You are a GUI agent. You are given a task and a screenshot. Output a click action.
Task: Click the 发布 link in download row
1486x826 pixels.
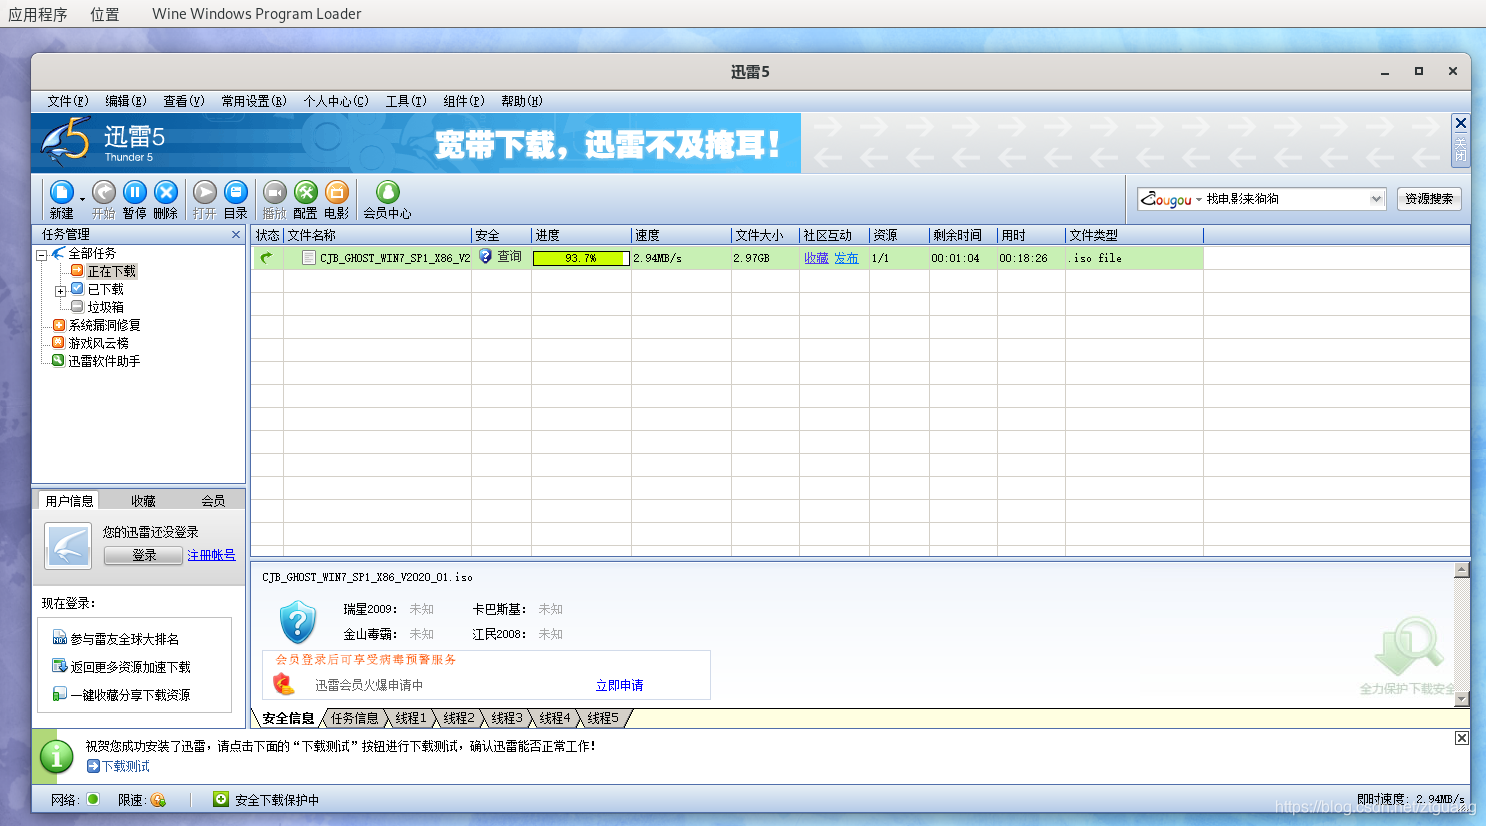pos(846,258)
